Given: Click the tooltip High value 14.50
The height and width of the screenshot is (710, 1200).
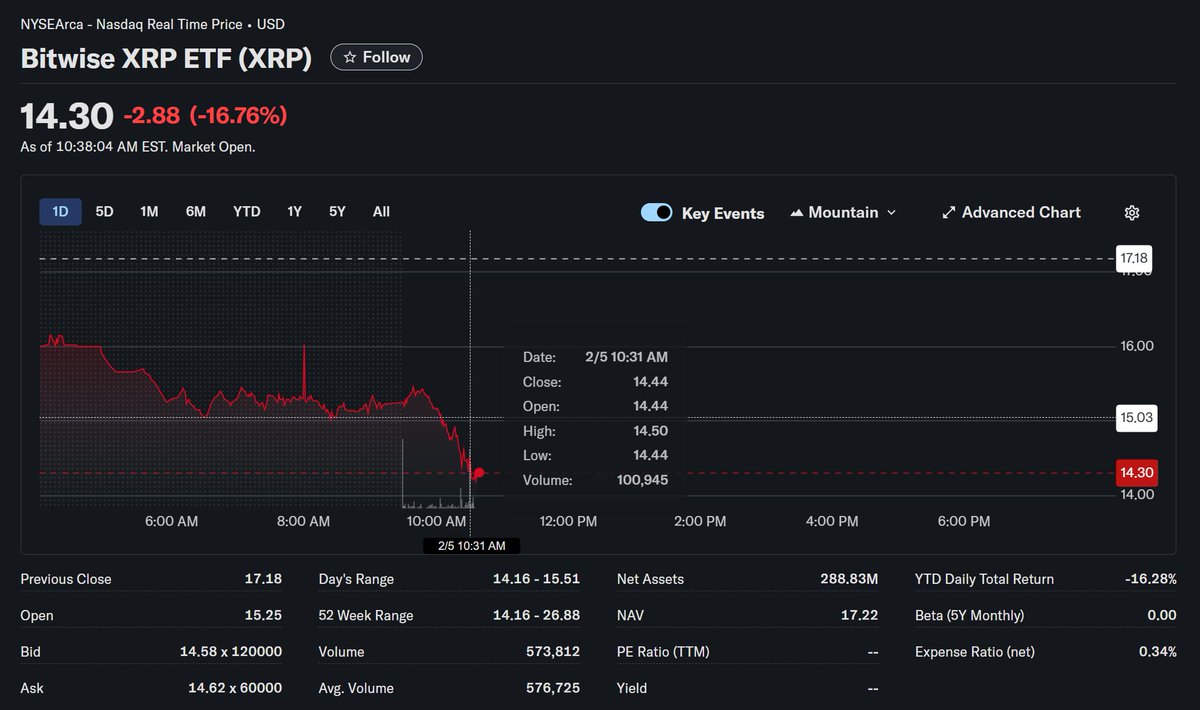Looking at the screenshot, I should pyautogui.click(x=651, y=431).
